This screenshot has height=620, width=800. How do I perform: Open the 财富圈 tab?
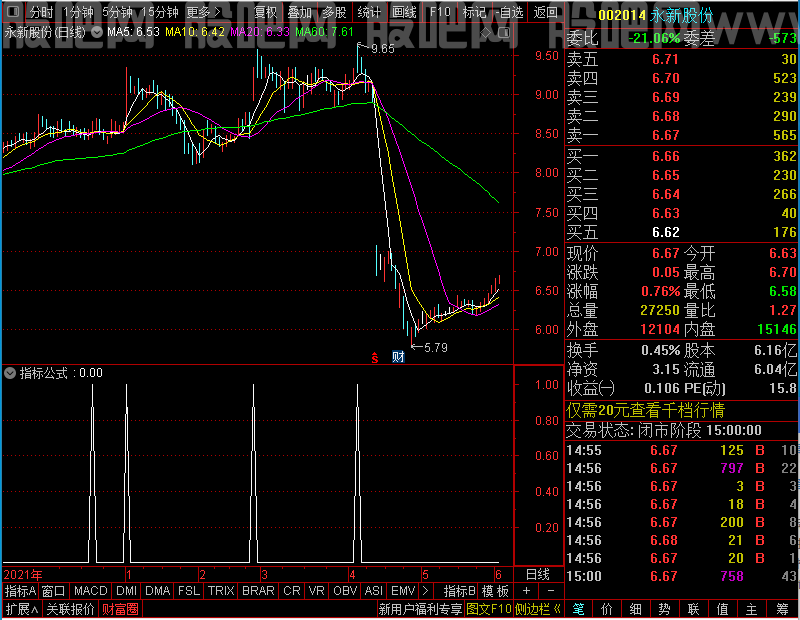pos(120,609)
